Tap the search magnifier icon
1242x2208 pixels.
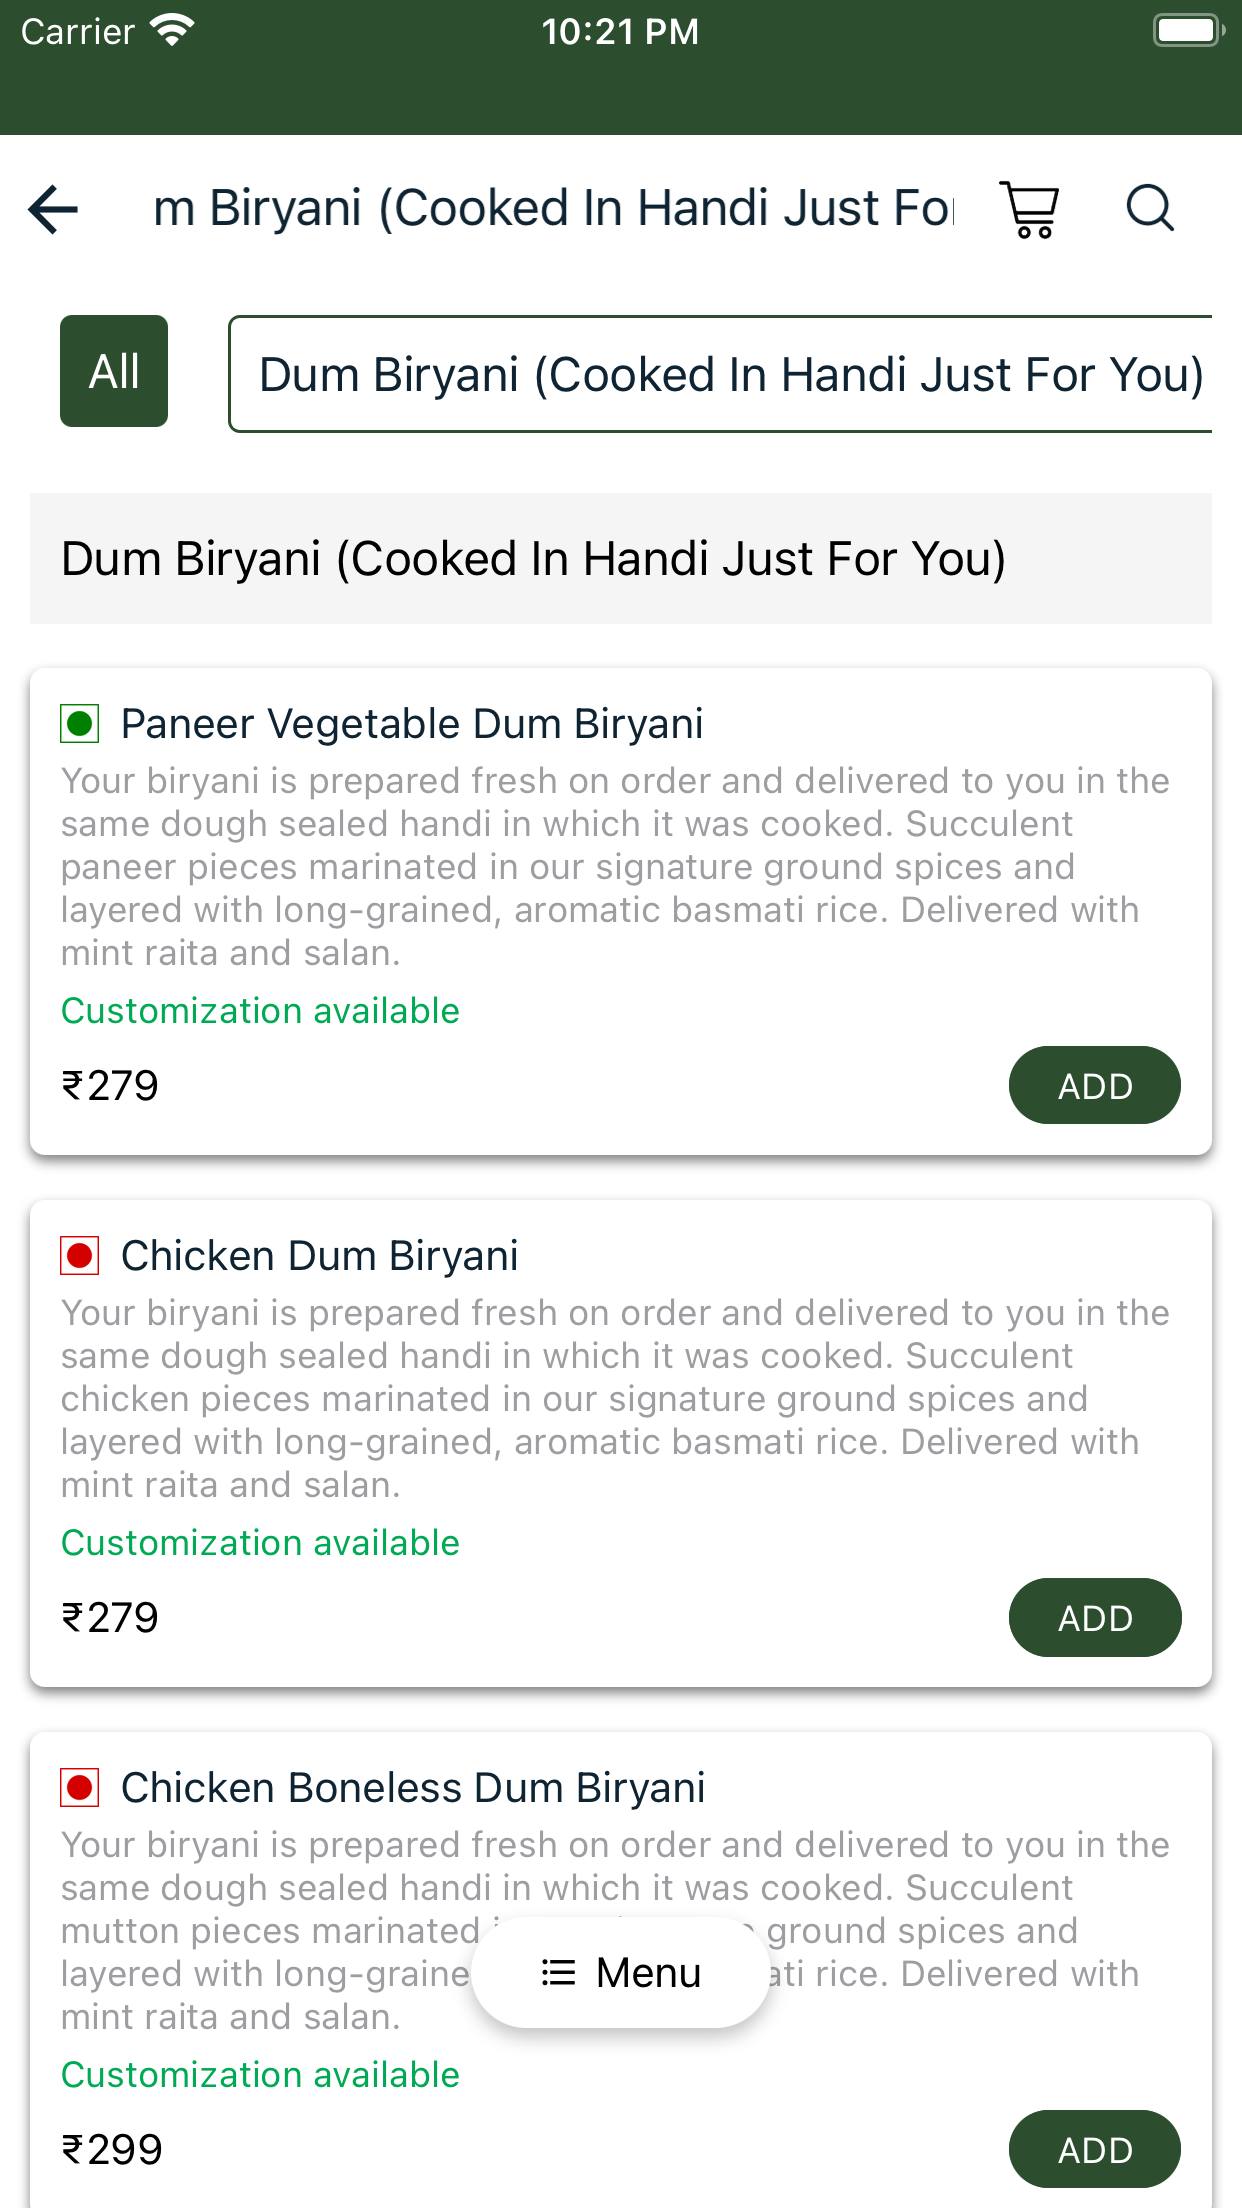click(x=1150, y=209)
